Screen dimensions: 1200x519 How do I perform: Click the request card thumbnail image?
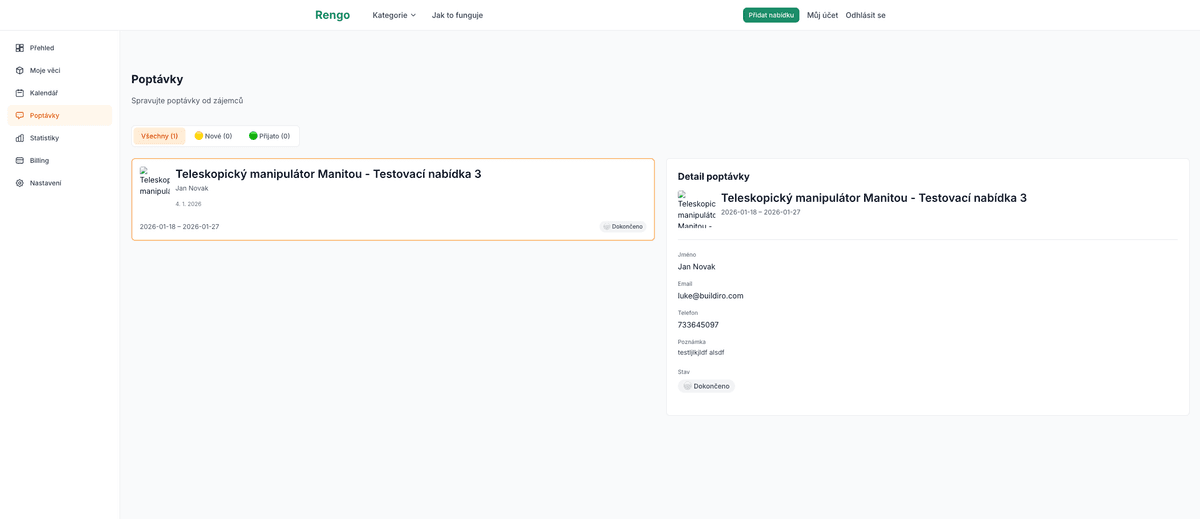tap(155, 181)
